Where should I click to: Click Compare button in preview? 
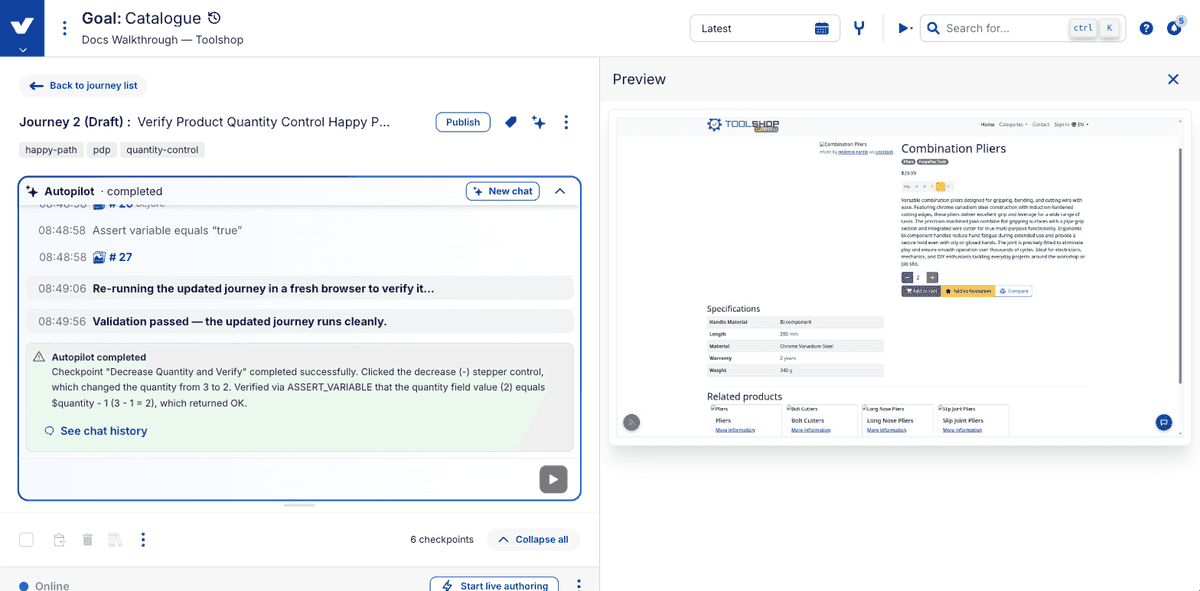(1014, 291)
